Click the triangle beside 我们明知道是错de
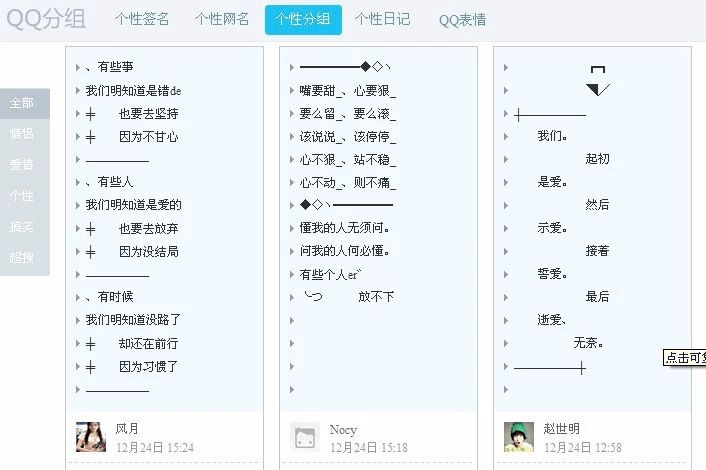Viewport: 706px width, 470px height. point(78,90)
